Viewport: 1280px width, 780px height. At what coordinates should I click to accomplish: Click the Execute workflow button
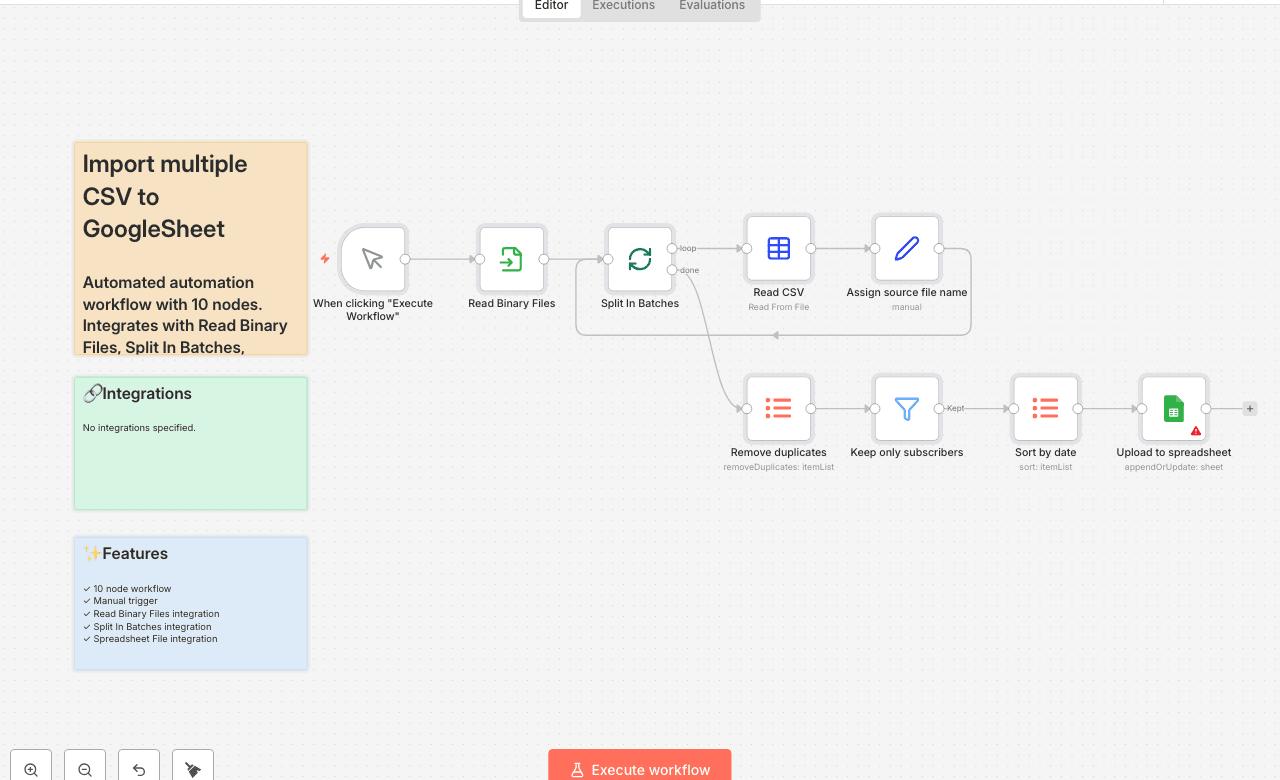(x=640, y=768)
